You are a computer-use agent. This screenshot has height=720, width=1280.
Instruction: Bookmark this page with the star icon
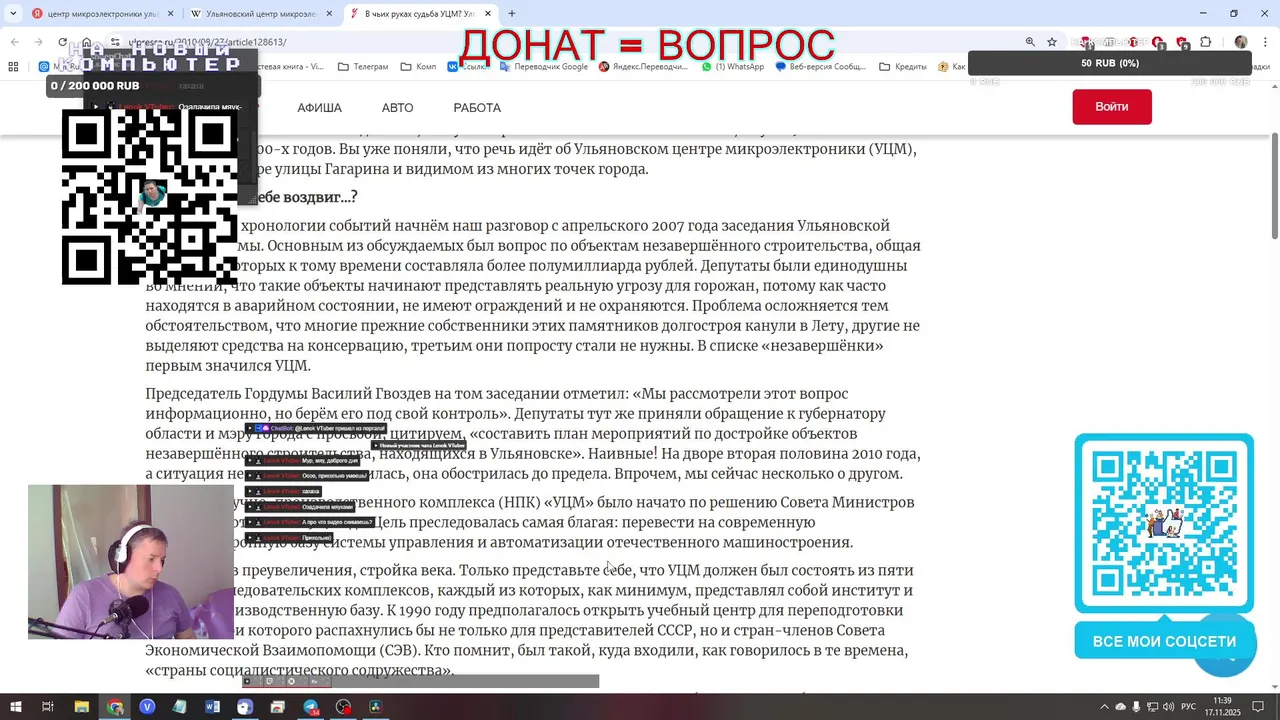[1052, 42]
